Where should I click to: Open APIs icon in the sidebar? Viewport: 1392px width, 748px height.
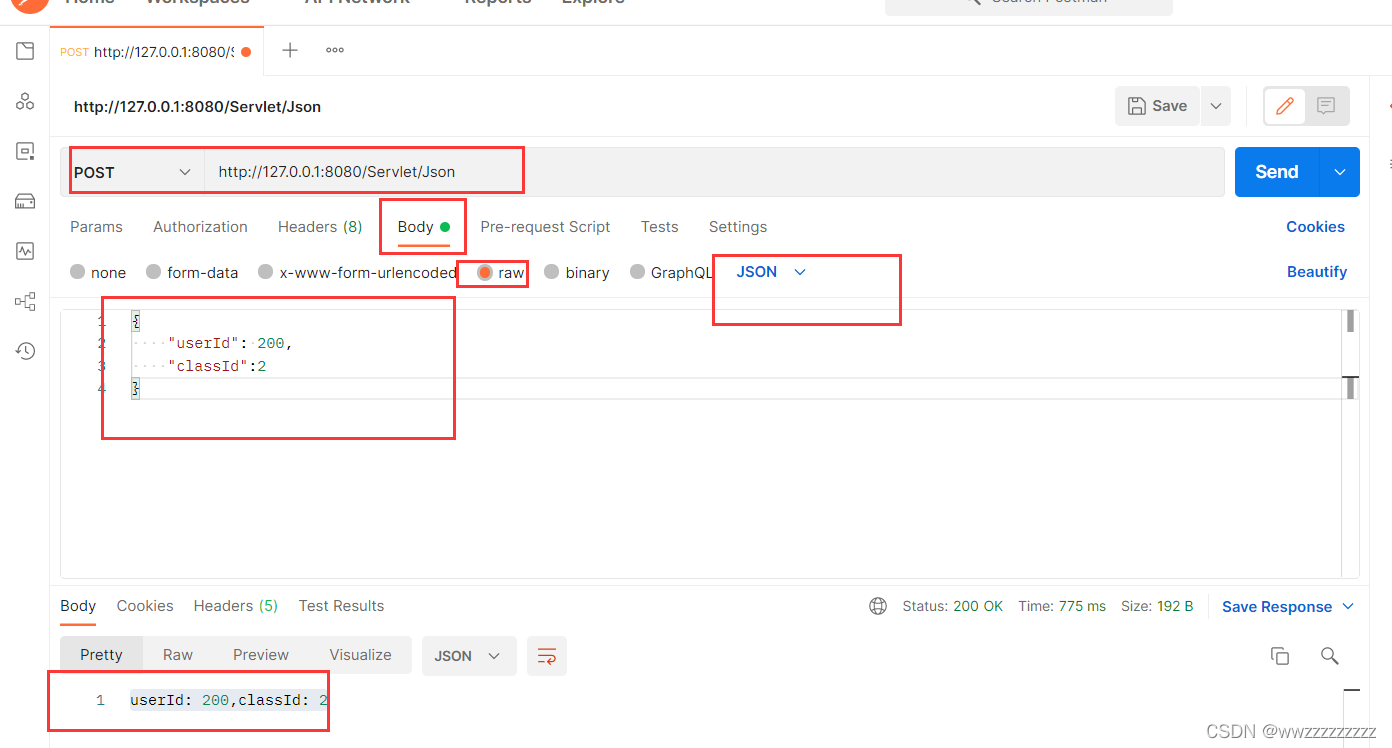point(25,101)
